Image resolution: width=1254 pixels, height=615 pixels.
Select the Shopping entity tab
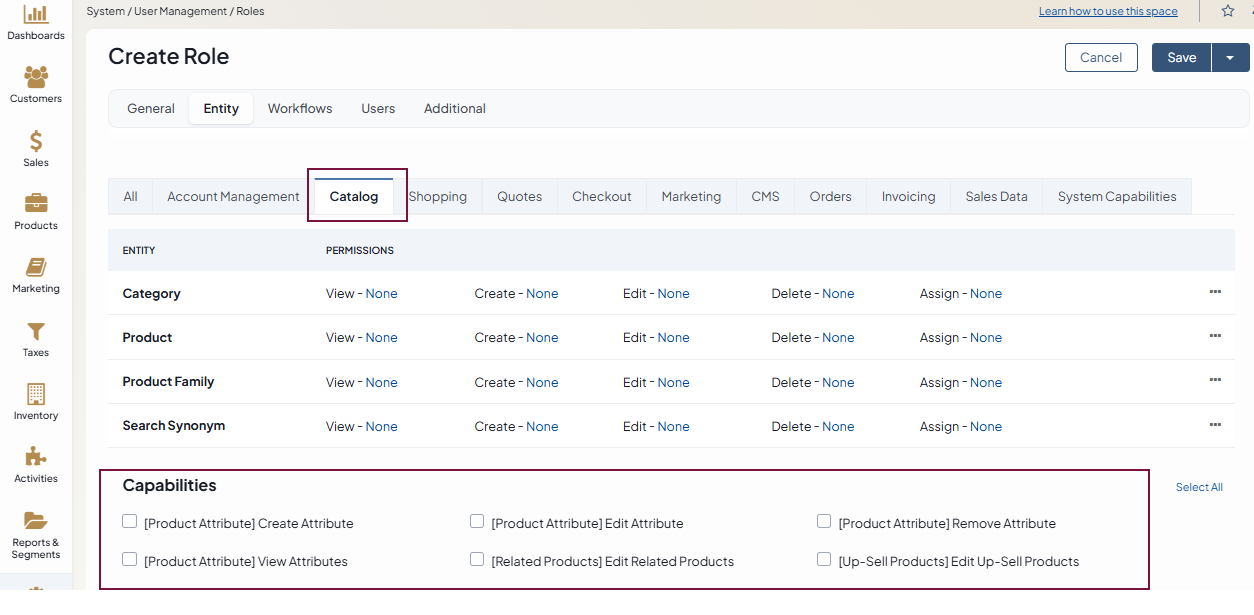437,197
